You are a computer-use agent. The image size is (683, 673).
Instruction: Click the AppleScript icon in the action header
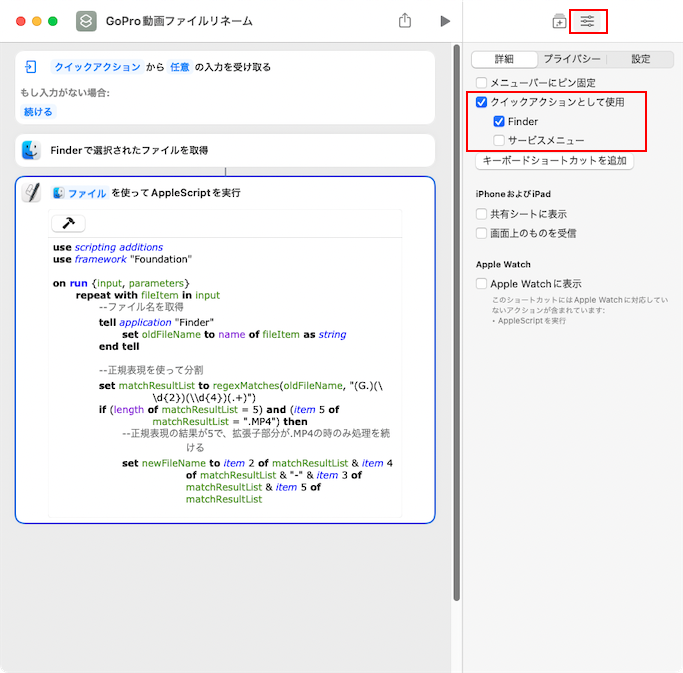point(32,193)
